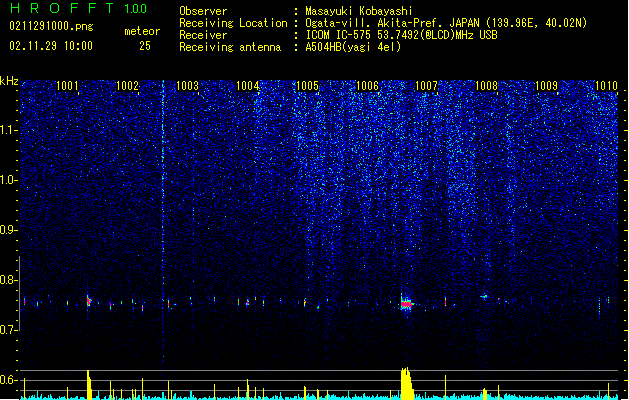629x400 pixels.
Task: Click the kHz axis unit label
Action: pos(9,81)
